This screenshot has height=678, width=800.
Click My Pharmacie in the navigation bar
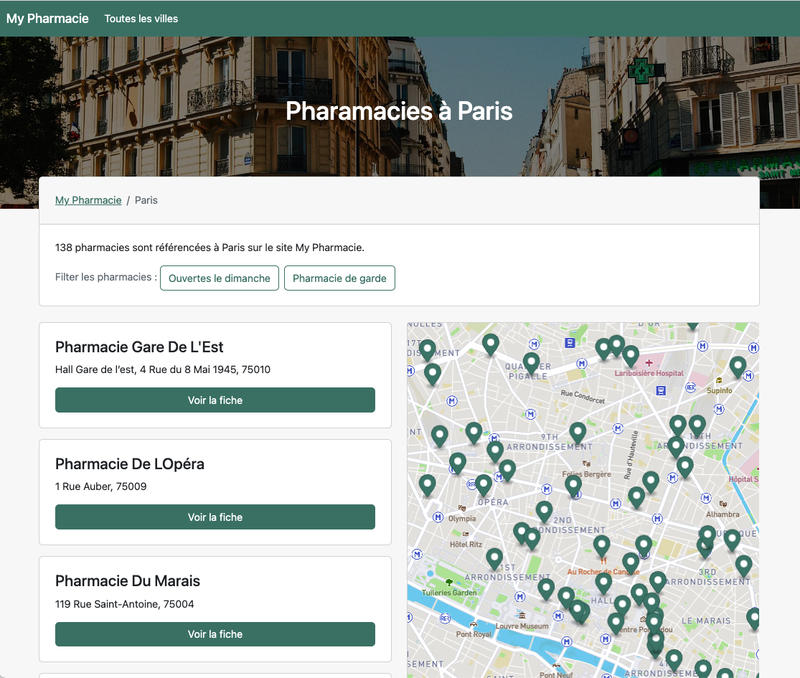47,18
